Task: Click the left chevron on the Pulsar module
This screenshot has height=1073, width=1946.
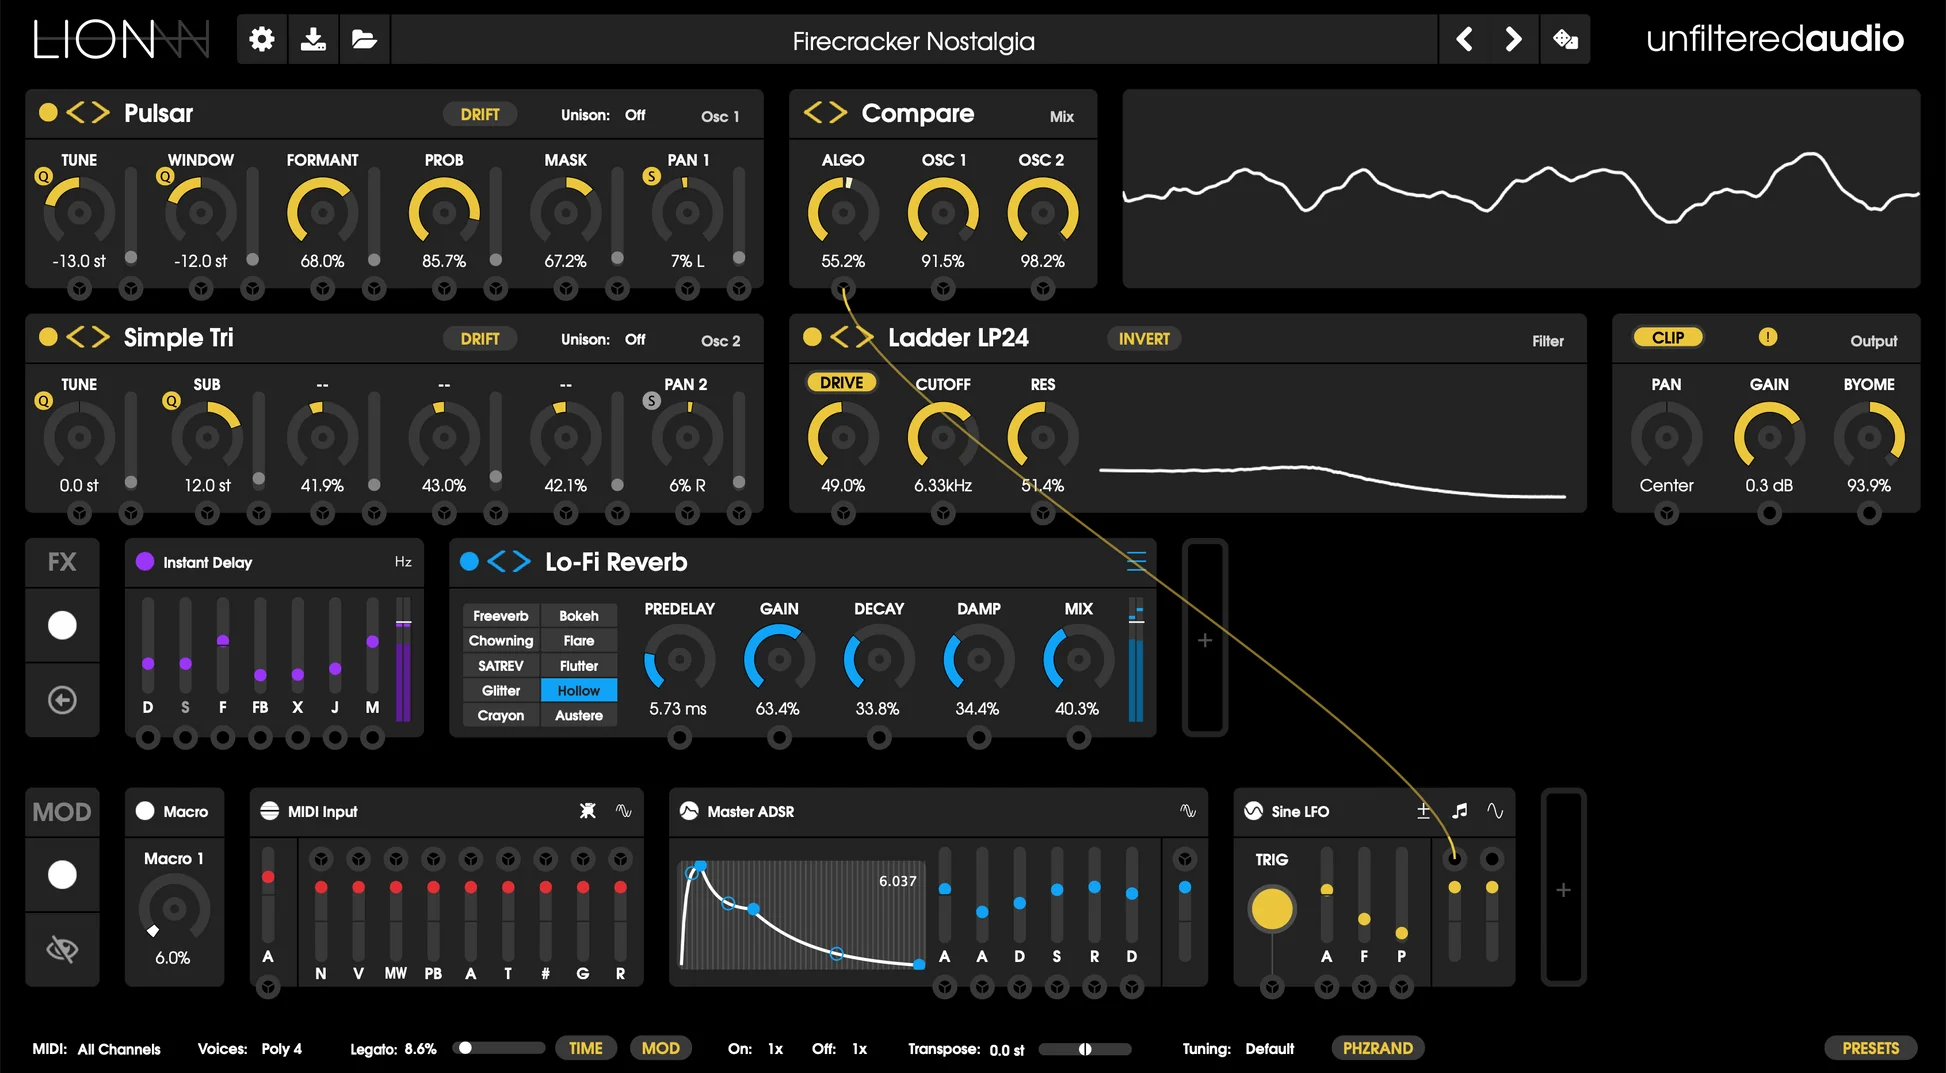Action: (x=78, y=113)
